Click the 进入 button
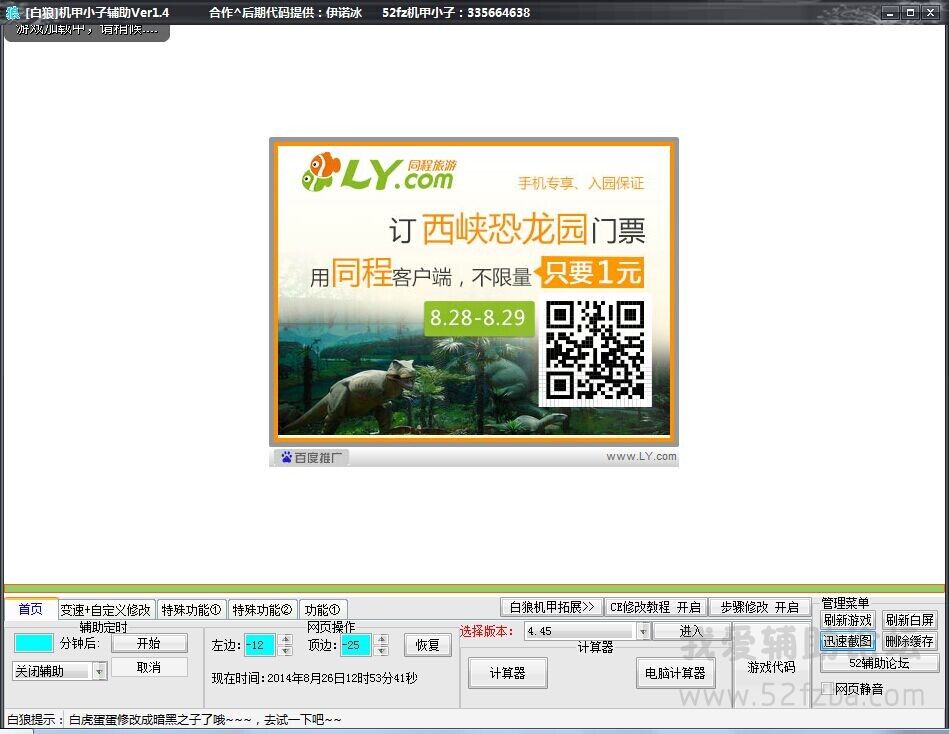Viewport: 949px width, 734px height. point(691,631)
